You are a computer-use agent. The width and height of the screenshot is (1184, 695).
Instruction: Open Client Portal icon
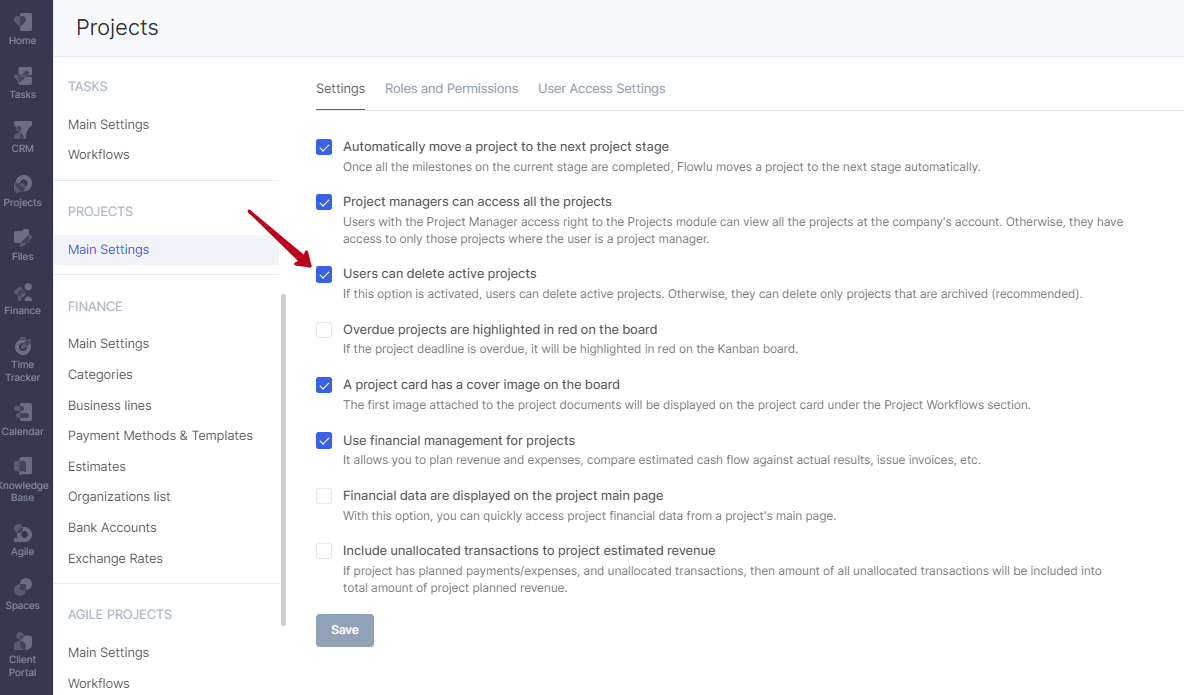point(23,641)
